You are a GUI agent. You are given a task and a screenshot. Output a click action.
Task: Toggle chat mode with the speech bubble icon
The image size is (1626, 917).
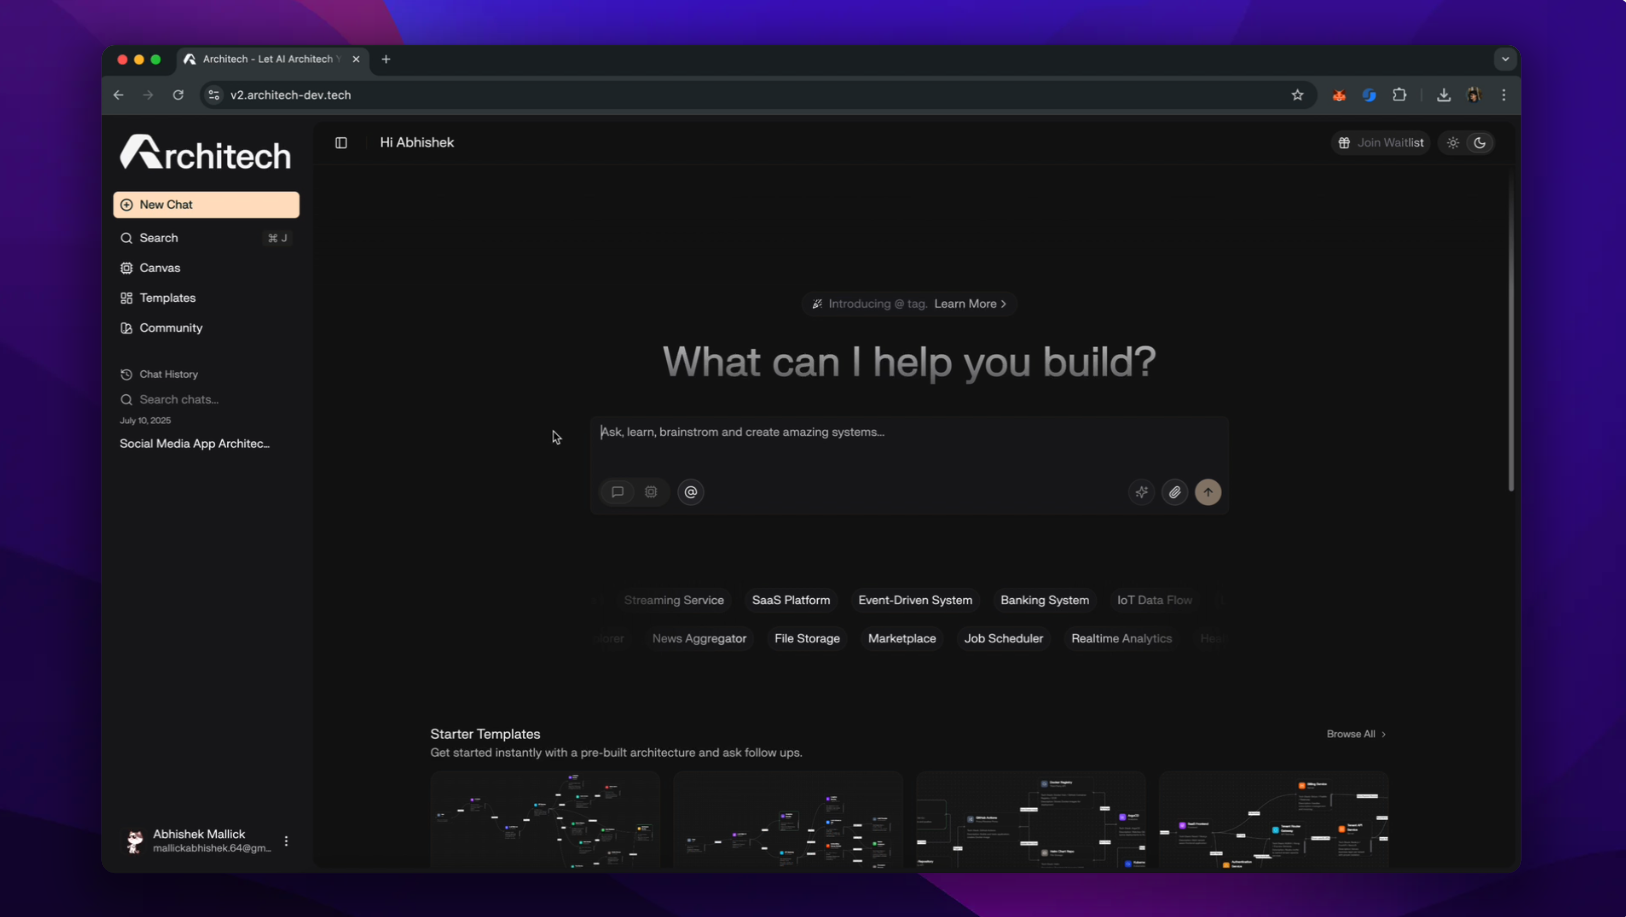[617, 492]
